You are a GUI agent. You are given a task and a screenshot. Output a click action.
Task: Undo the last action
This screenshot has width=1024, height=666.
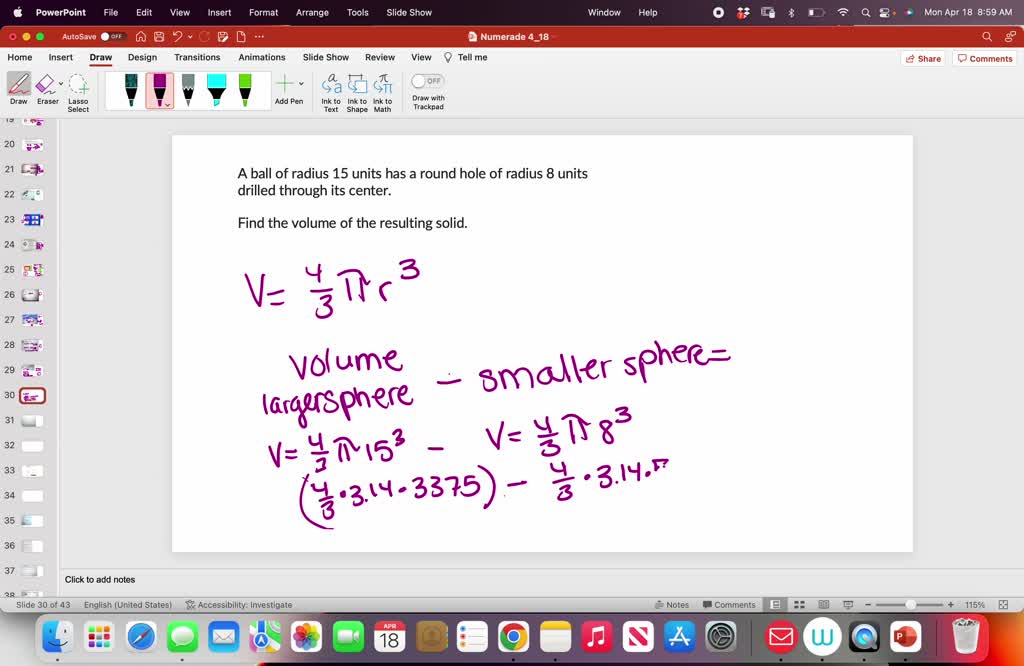pos(177,37)
